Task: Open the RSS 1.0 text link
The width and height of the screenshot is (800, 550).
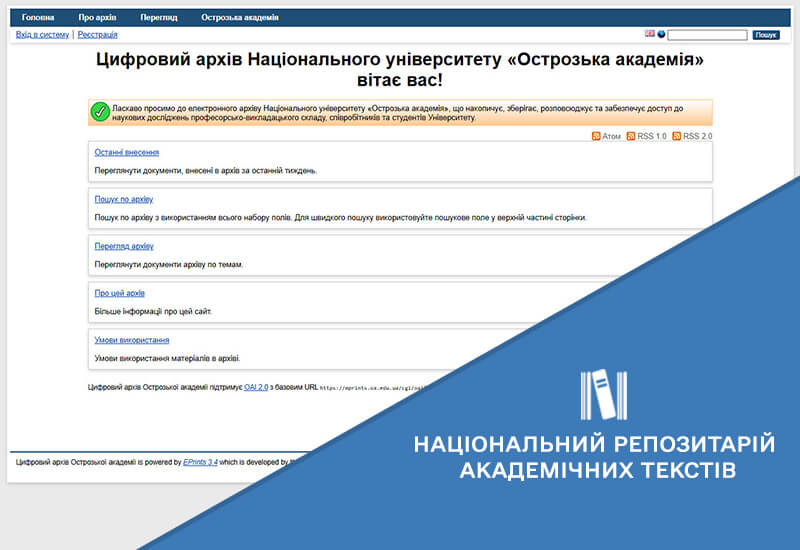Action: 652,136
